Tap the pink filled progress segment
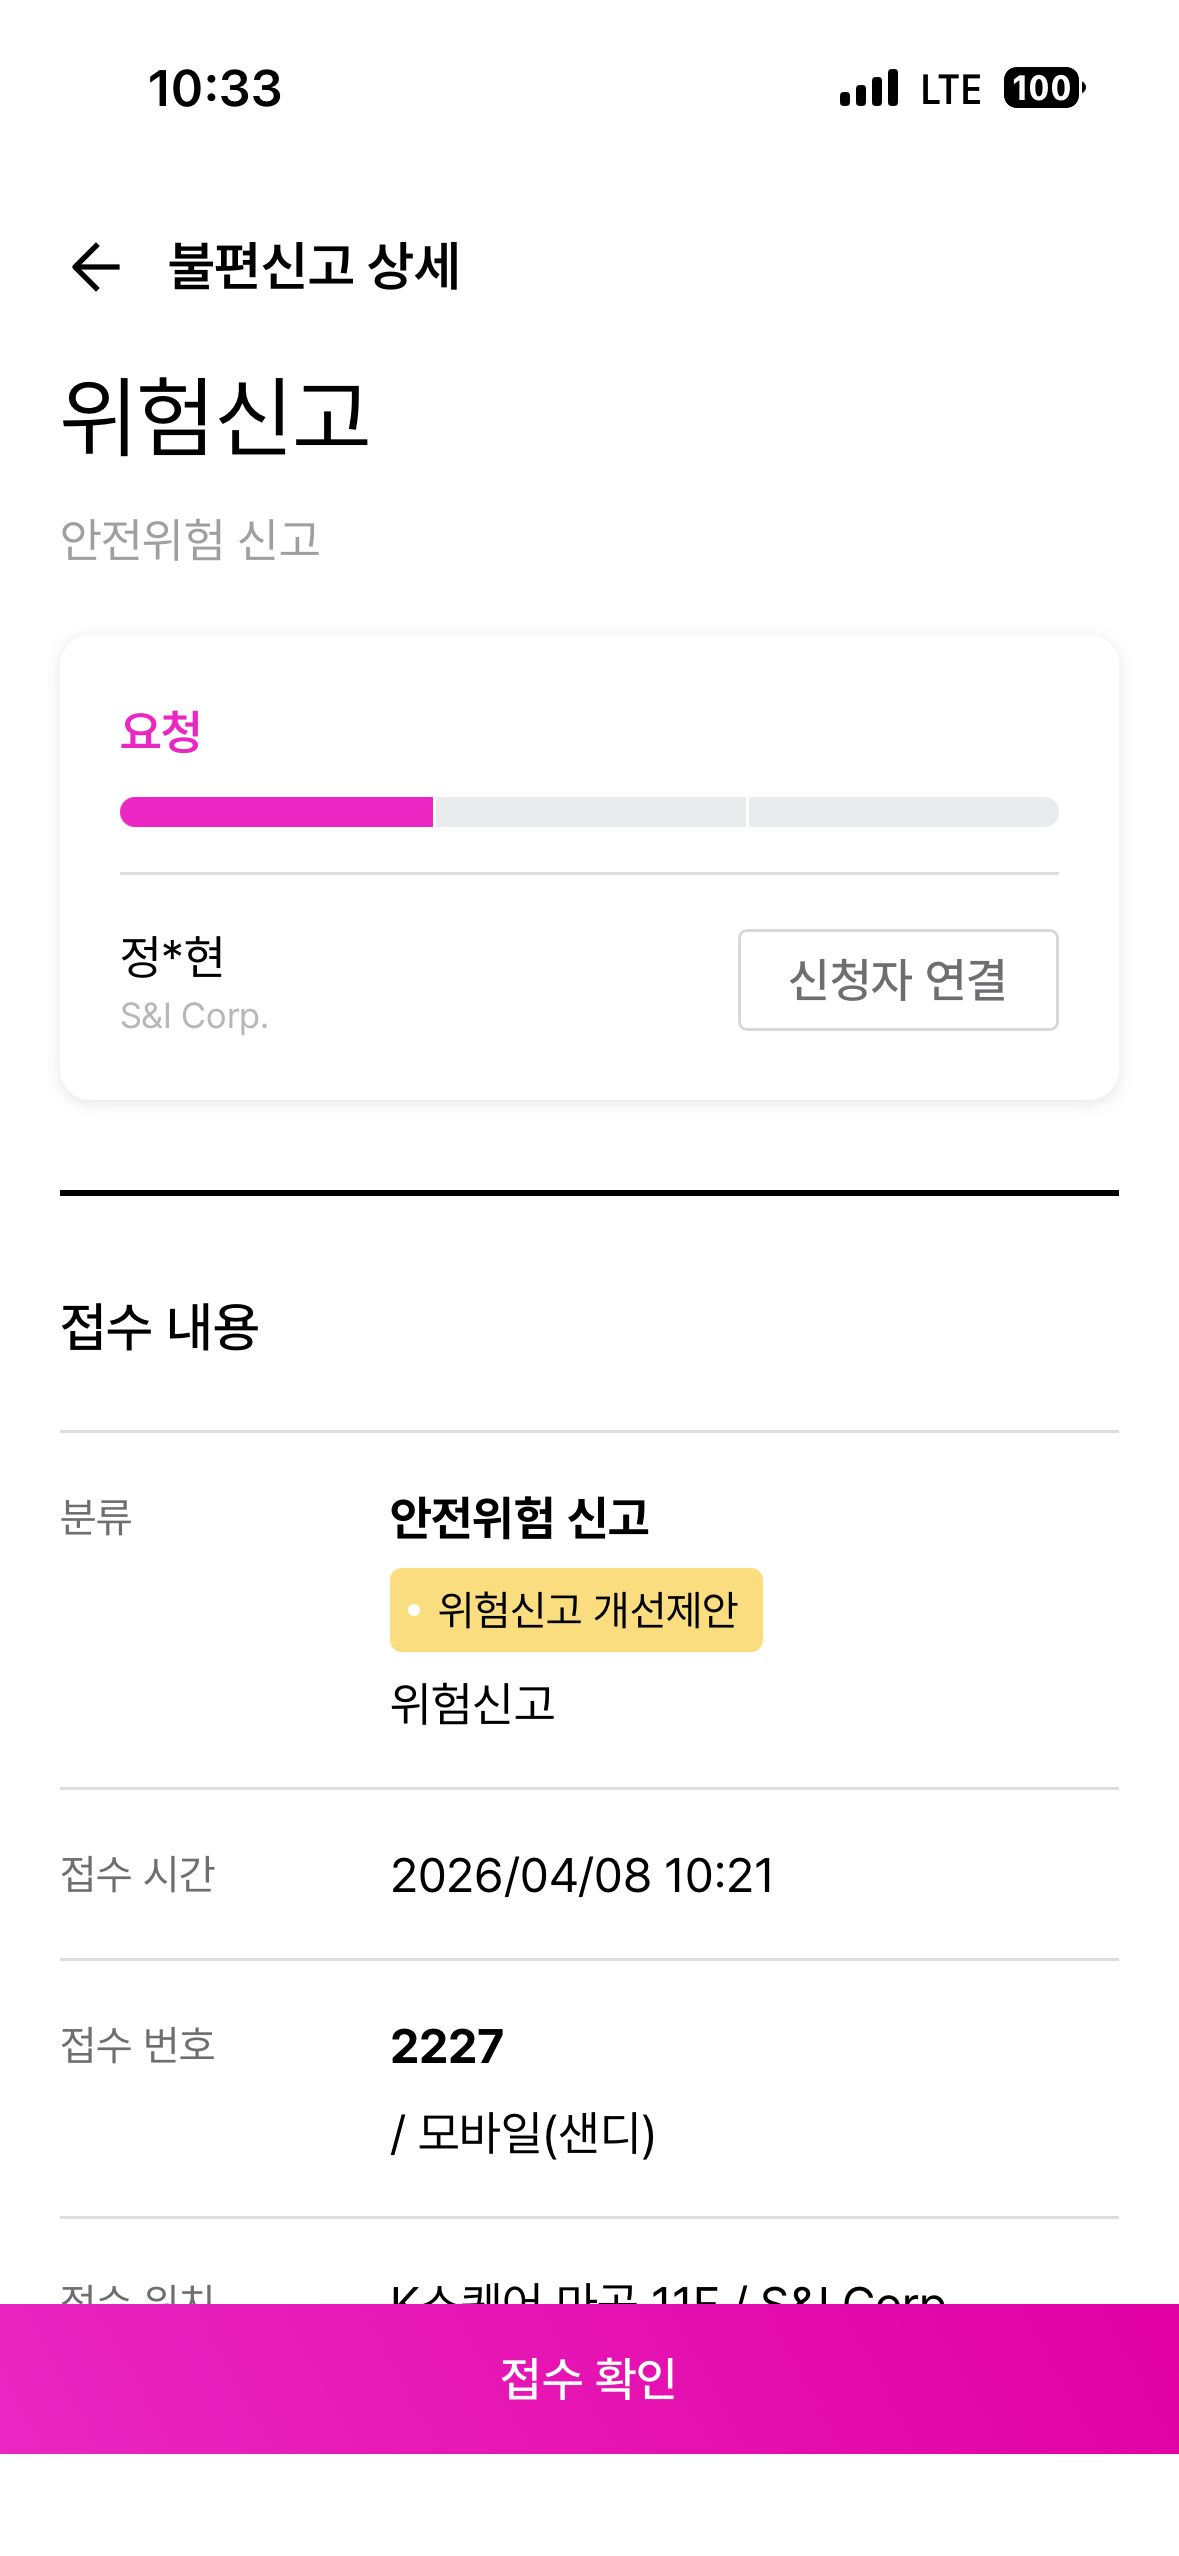1179x2556 pixels. [276, 812]
